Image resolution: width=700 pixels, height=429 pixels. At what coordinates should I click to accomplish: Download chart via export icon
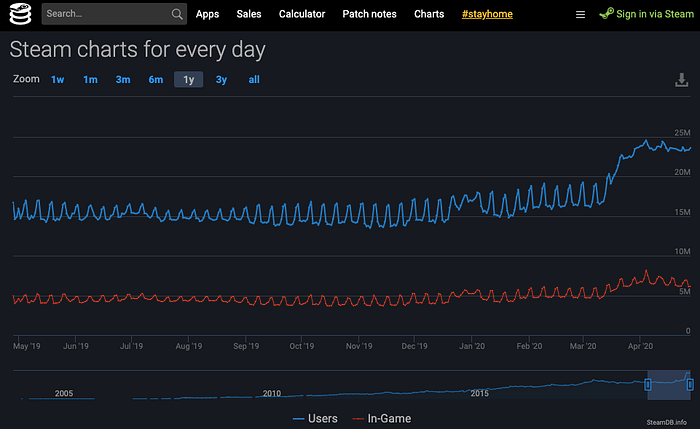pos(681,80)
